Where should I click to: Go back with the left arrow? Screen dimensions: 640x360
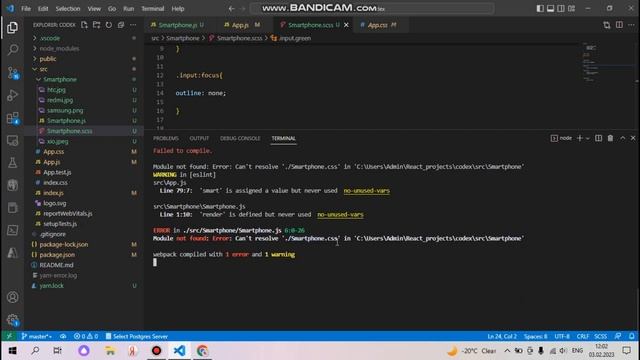pyautogui.click(x=231, y=9)
